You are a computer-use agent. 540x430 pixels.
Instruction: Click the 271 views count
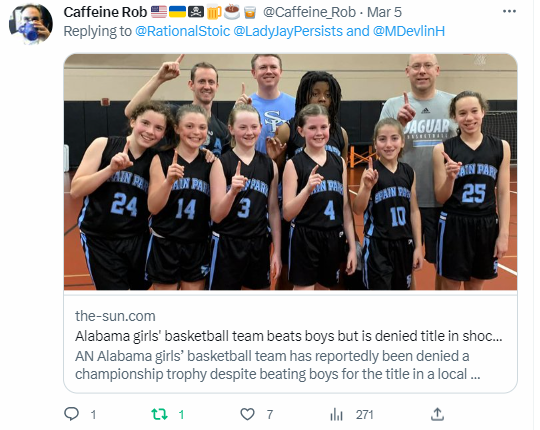[364, 415]
